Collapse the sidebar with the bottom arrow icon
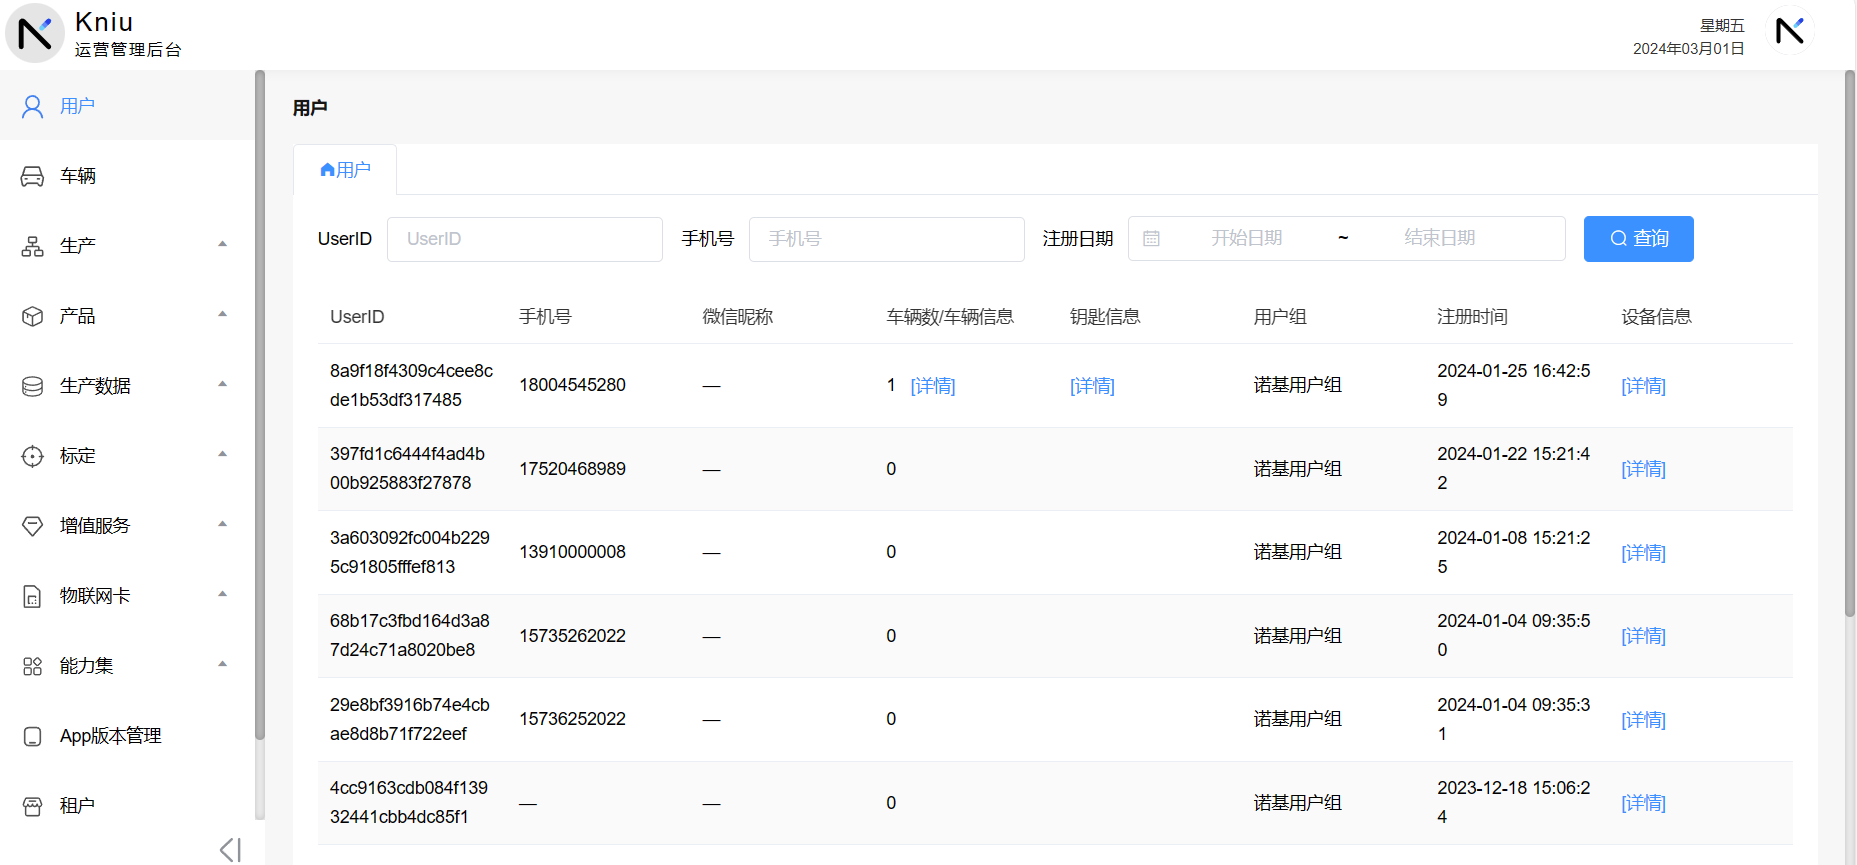 230,850
